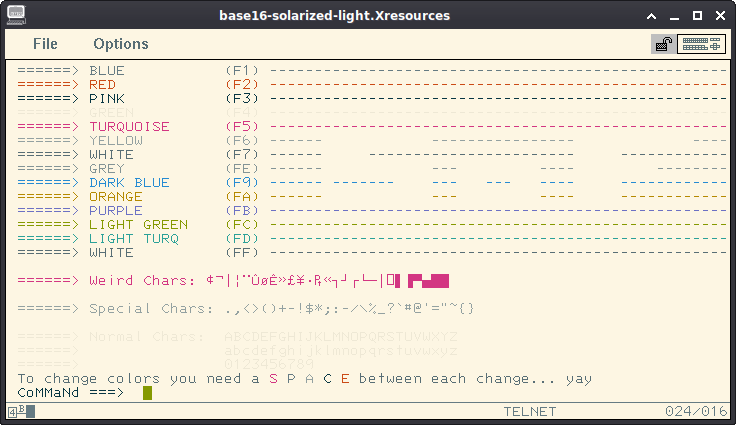Image resolution: width=736 pixels, height=425 pixels.
Task: Click the (FF) key label
Action: coord(242,253)
